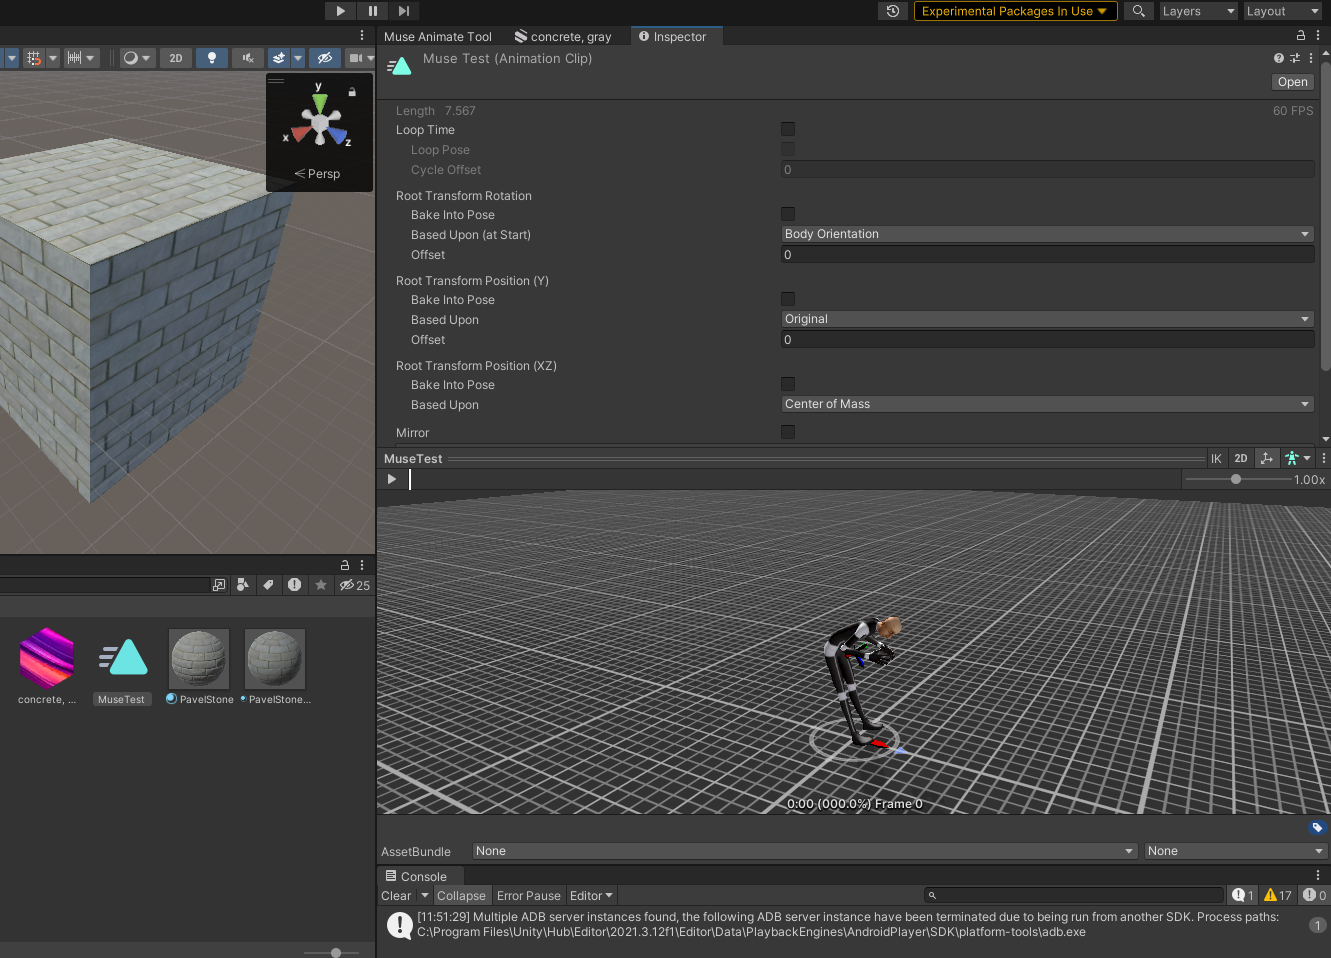Open the Original Based Upon dropdown
This screenshot has width=1331, height=958.
pos(1047,319)
